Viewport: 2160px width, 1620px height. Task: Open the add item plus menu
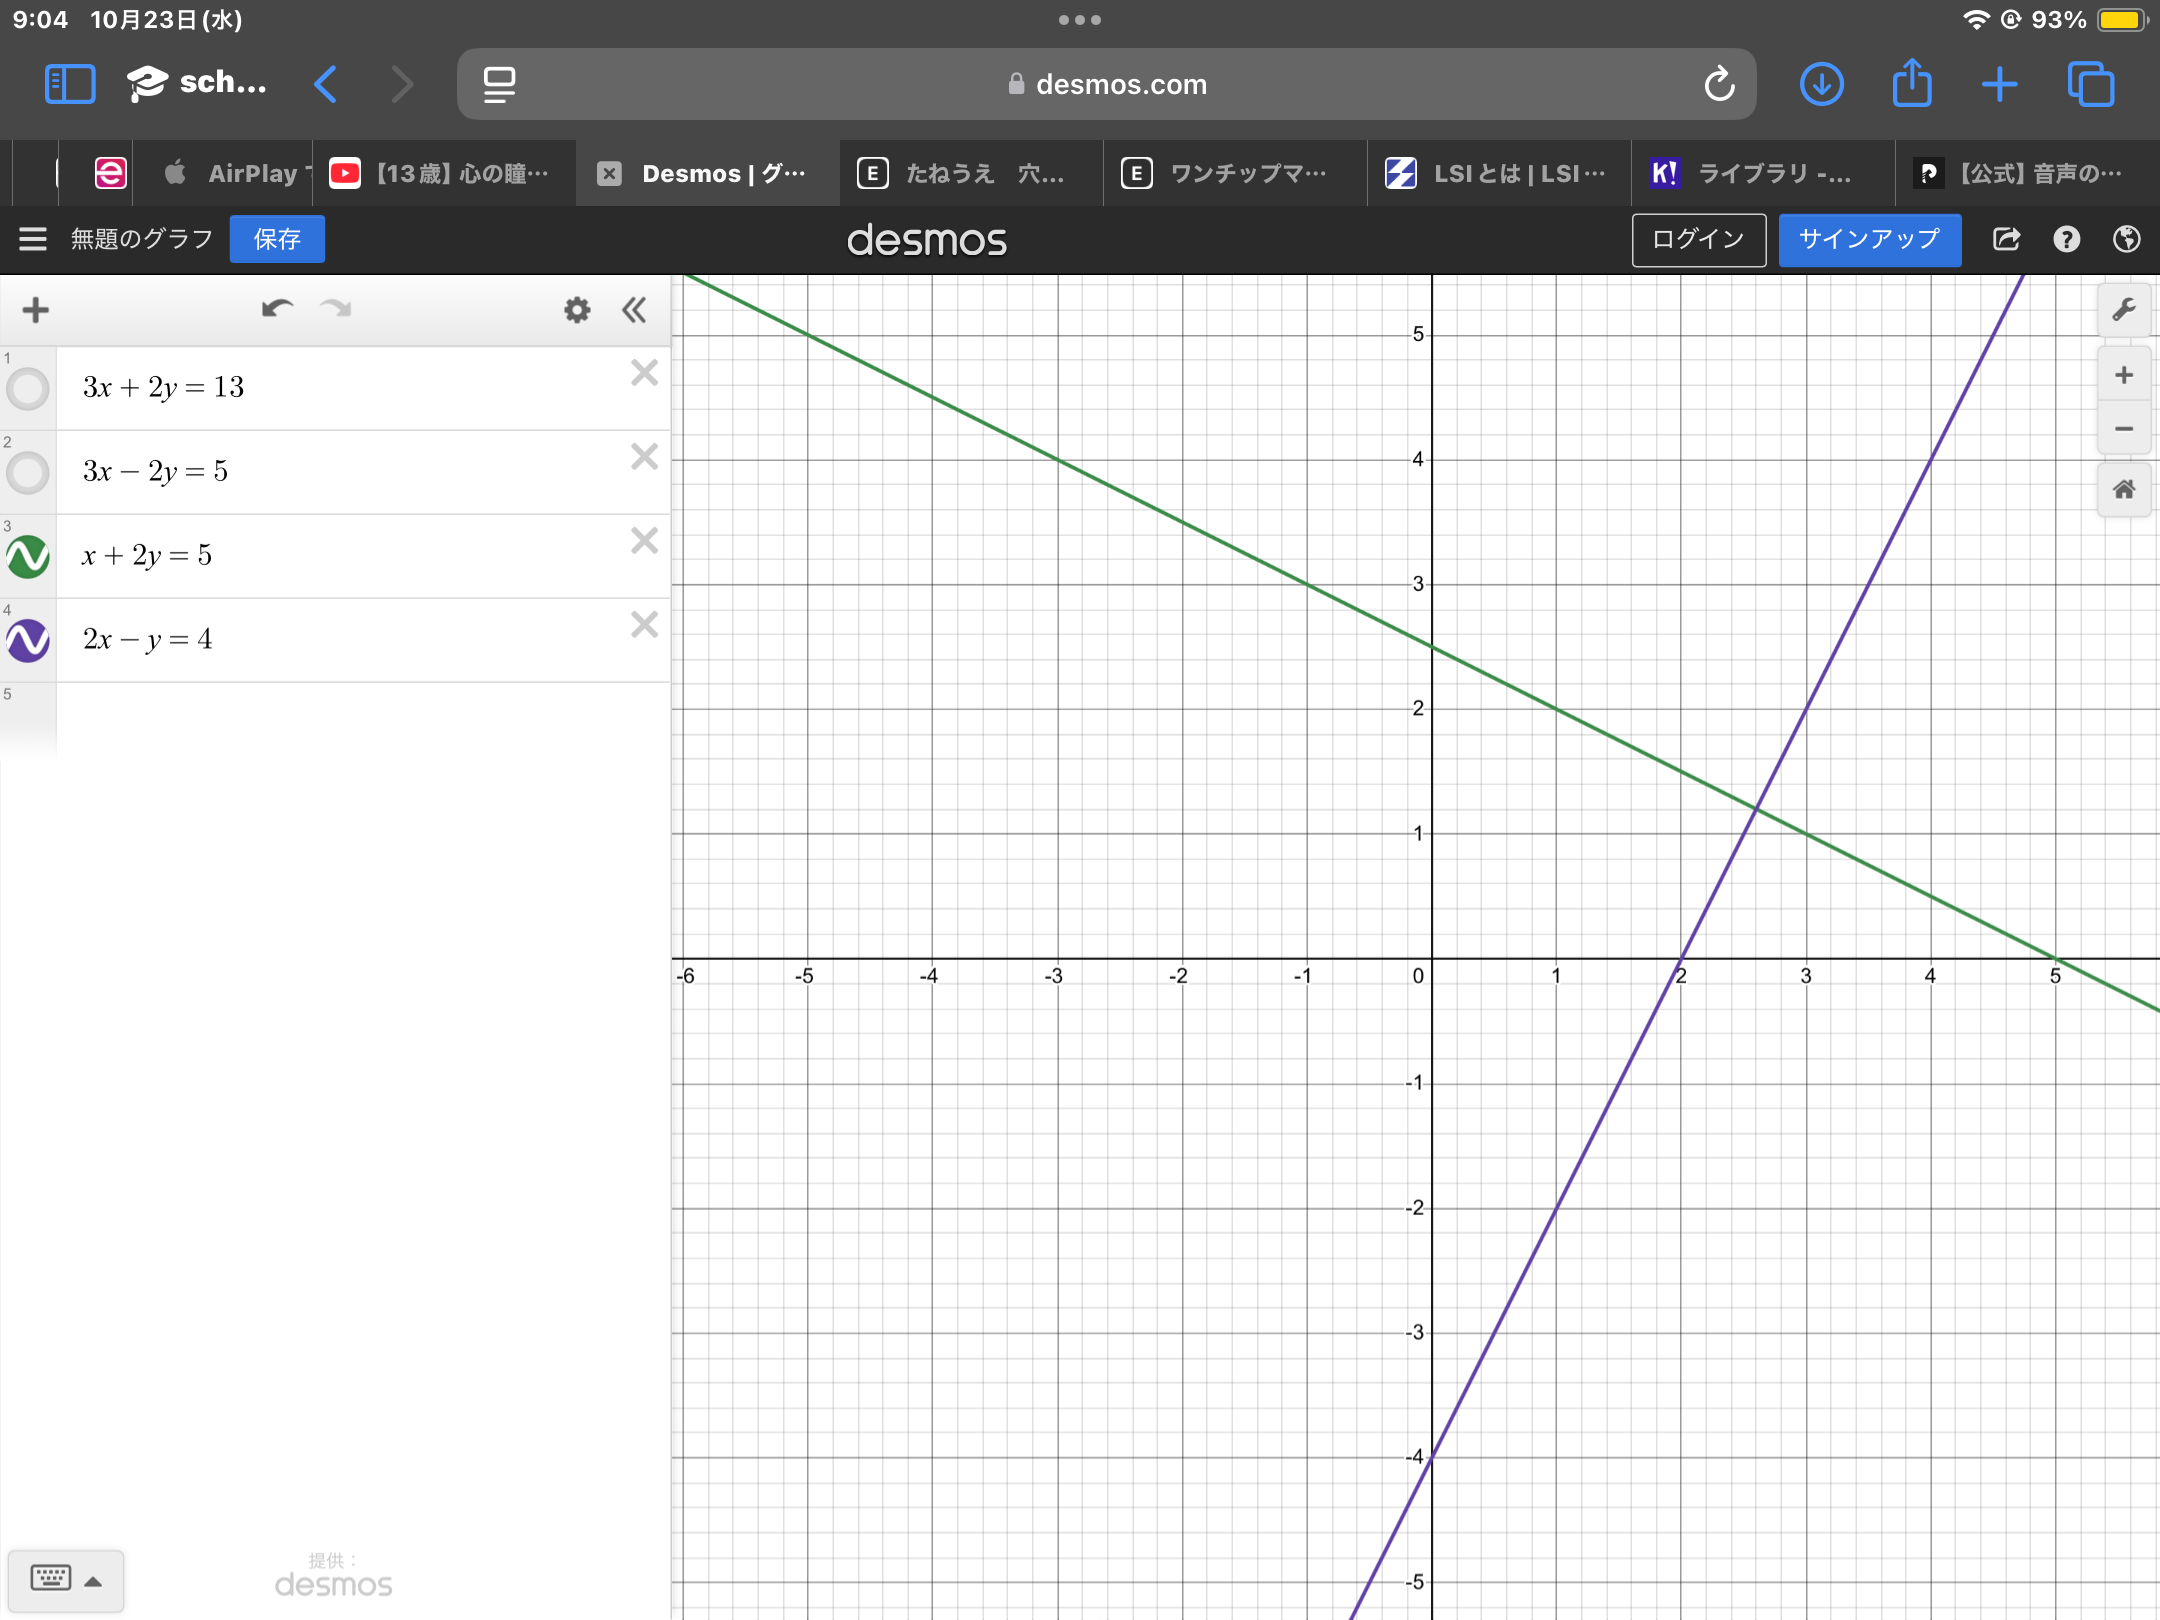point(36,310)
